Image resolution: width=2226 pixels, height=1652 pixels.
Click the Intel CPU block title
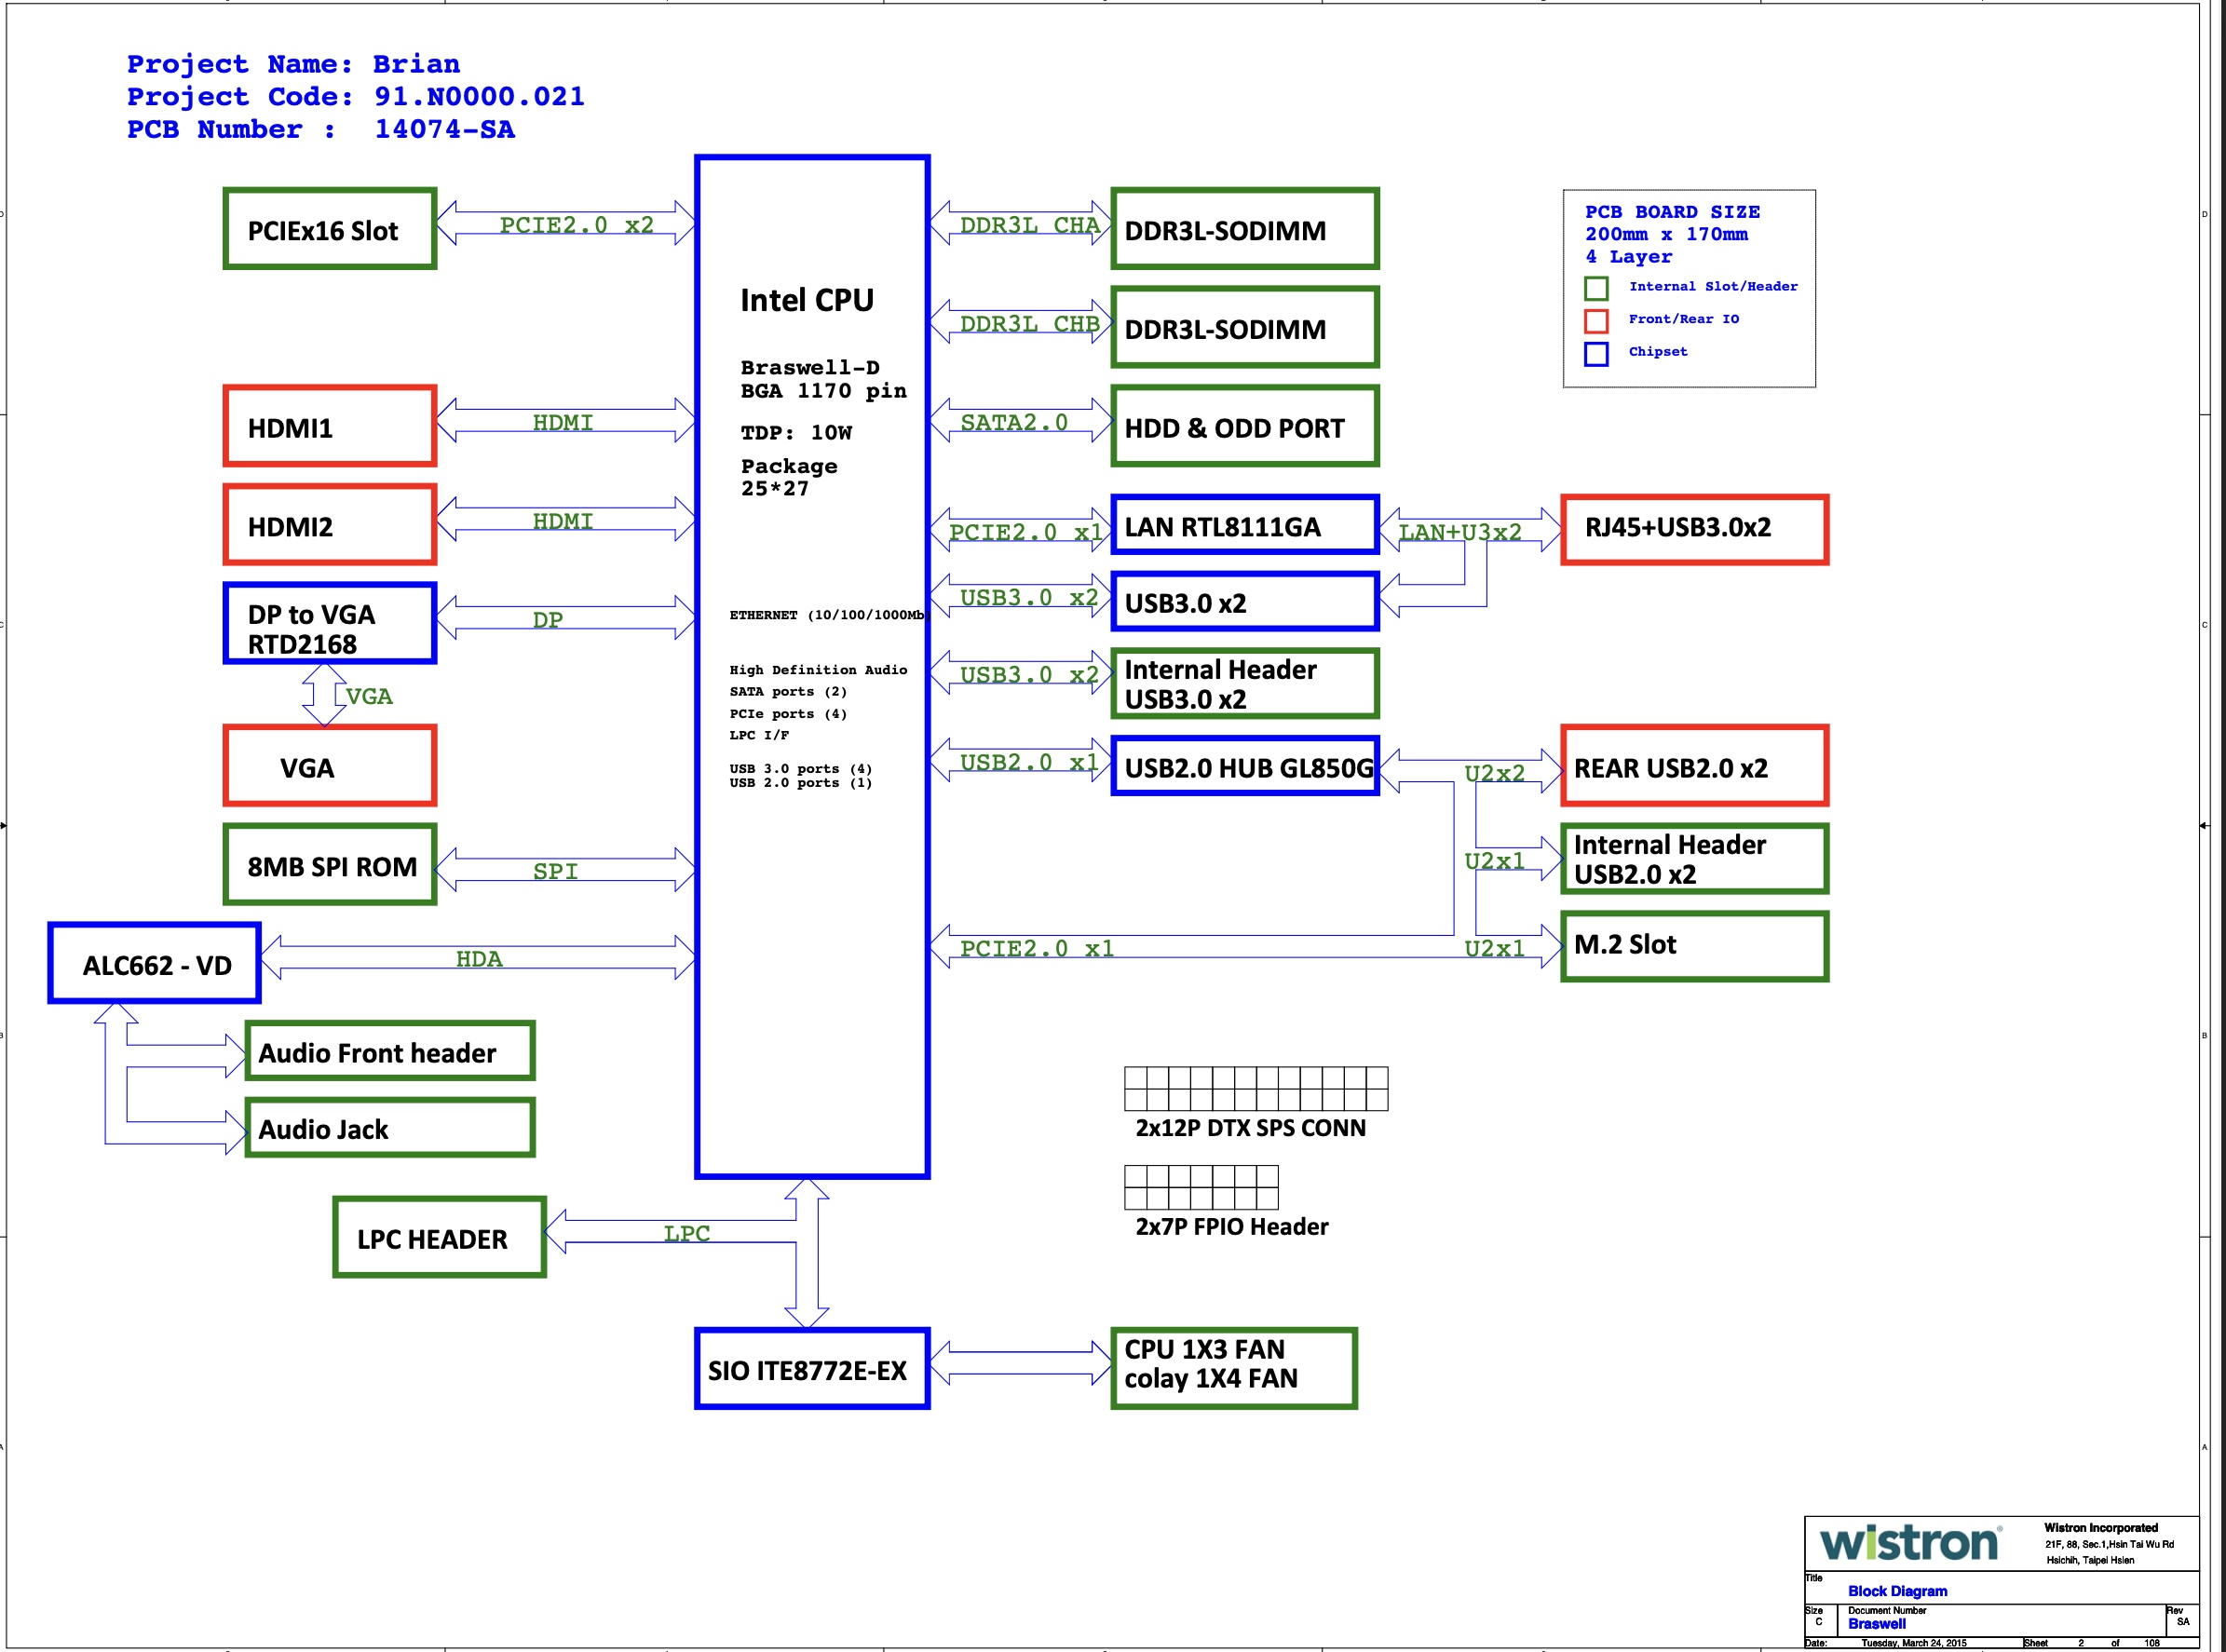point(806,300)
